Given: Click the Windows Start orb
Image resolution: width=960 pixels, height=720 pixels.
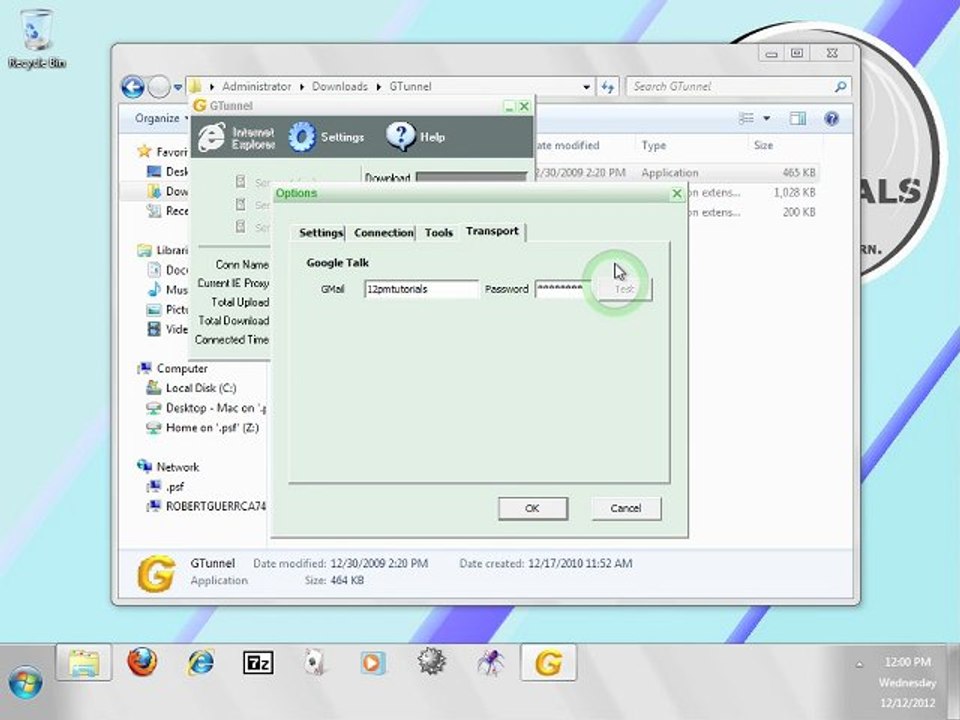Looking at the screenshot, I should tap(26, 682).
